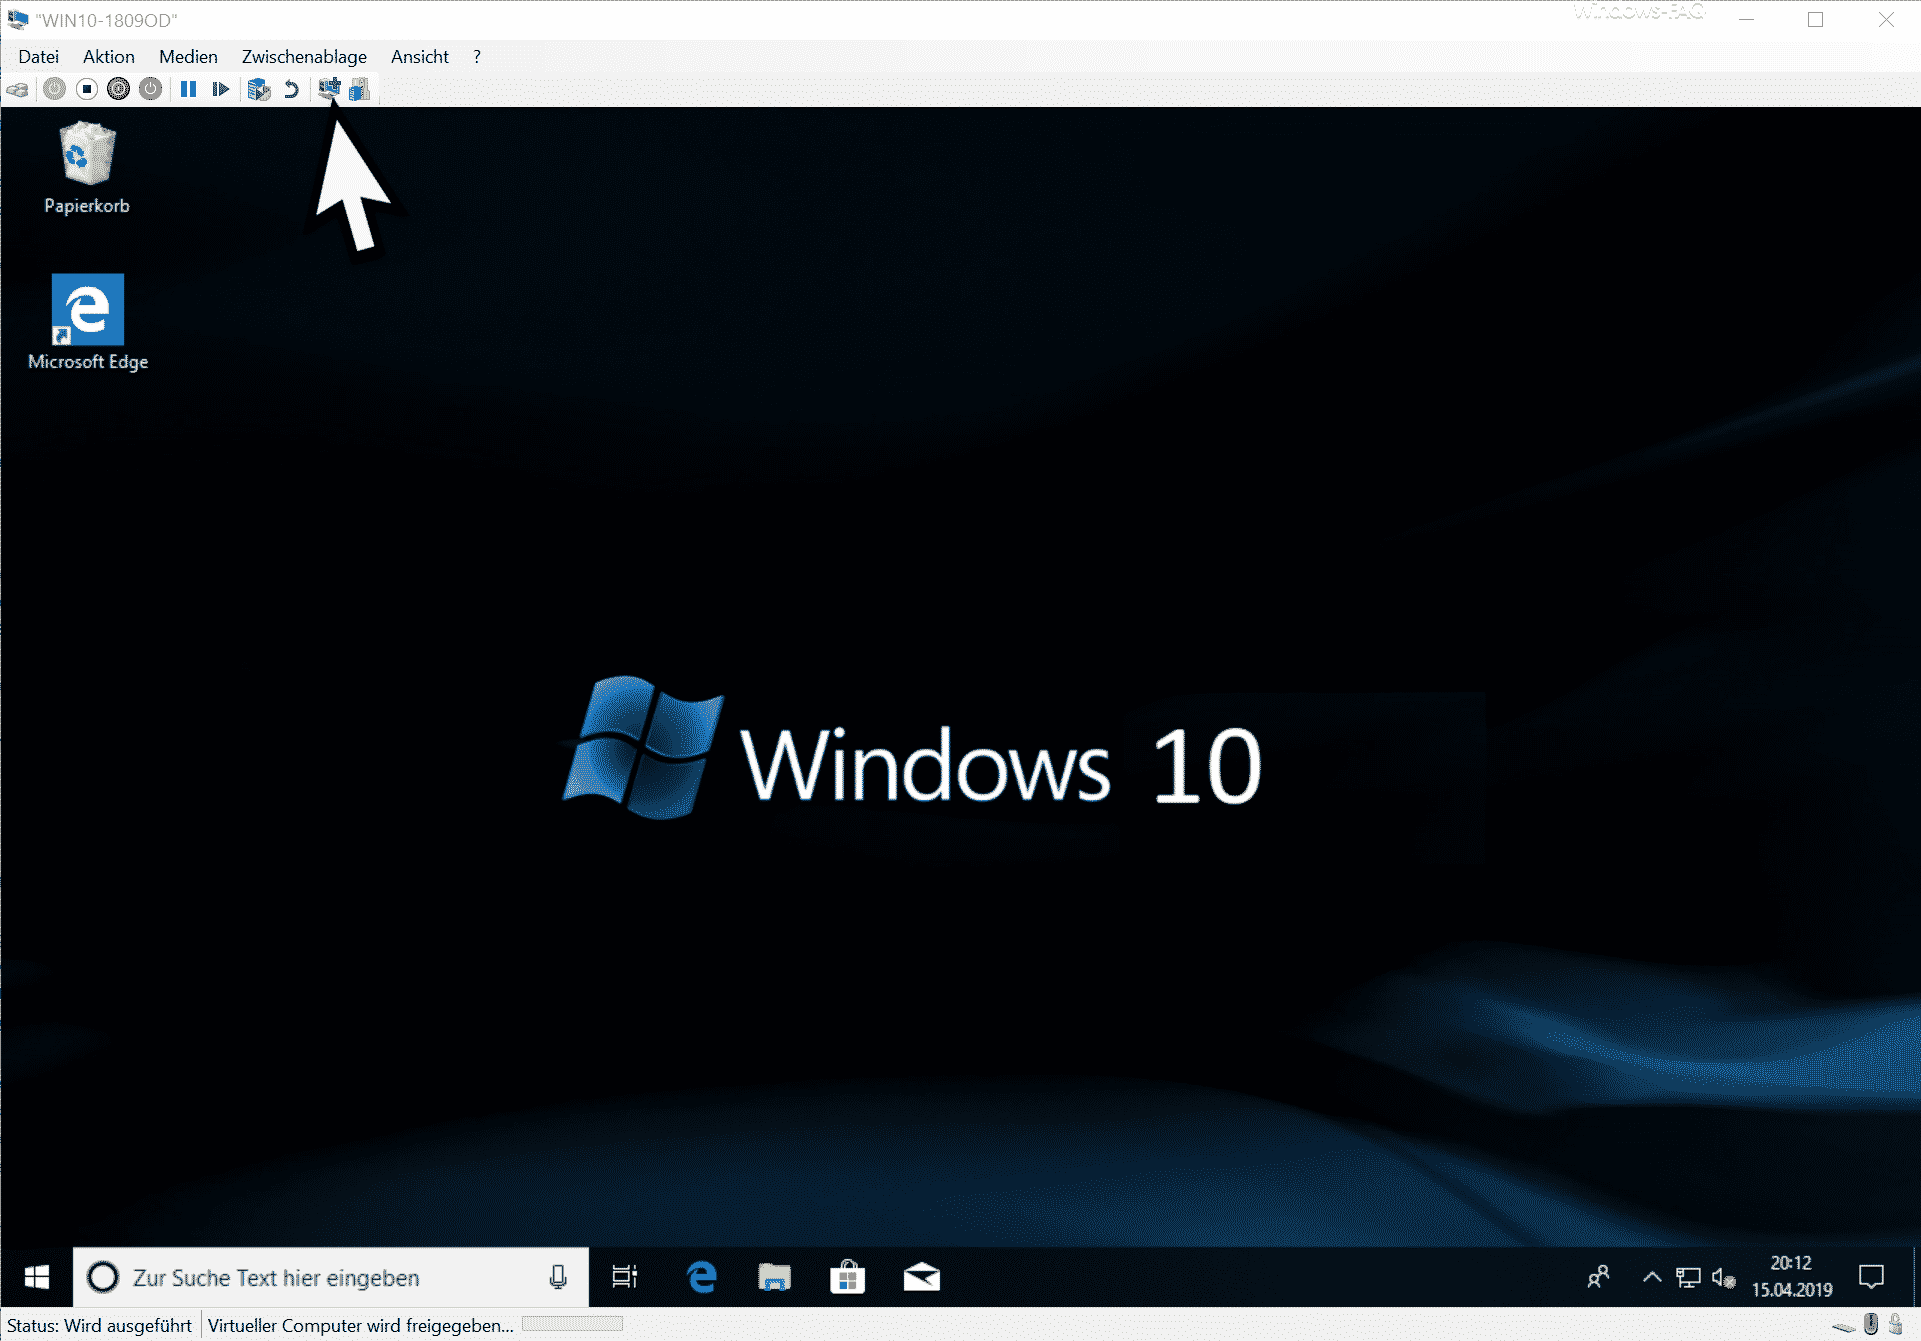This screenshot has width=1921, height=1341.
Task: Click the Cortana circle icon
Action: pos(103,1277)
